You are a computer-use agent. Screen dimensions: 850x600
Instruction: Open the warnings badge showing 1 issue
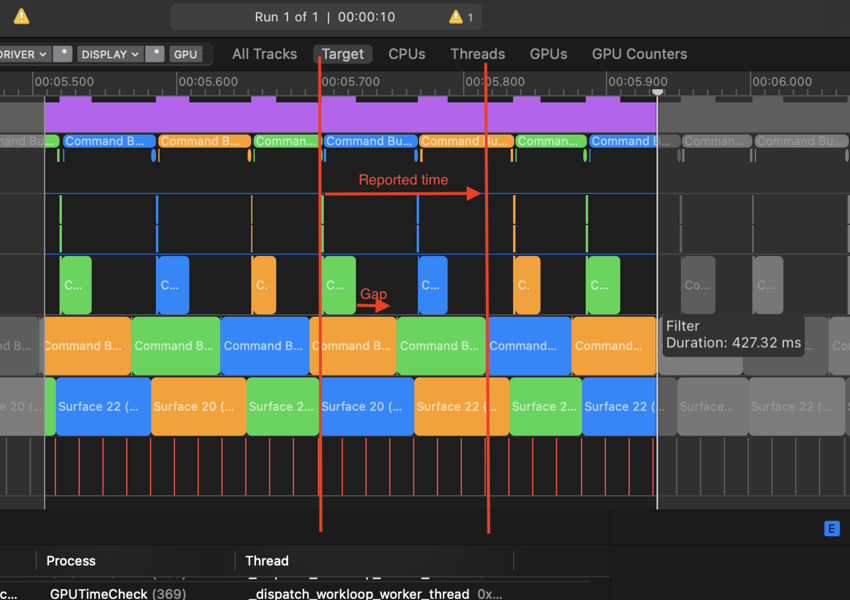pyautogui.click(x=455, y=16)
